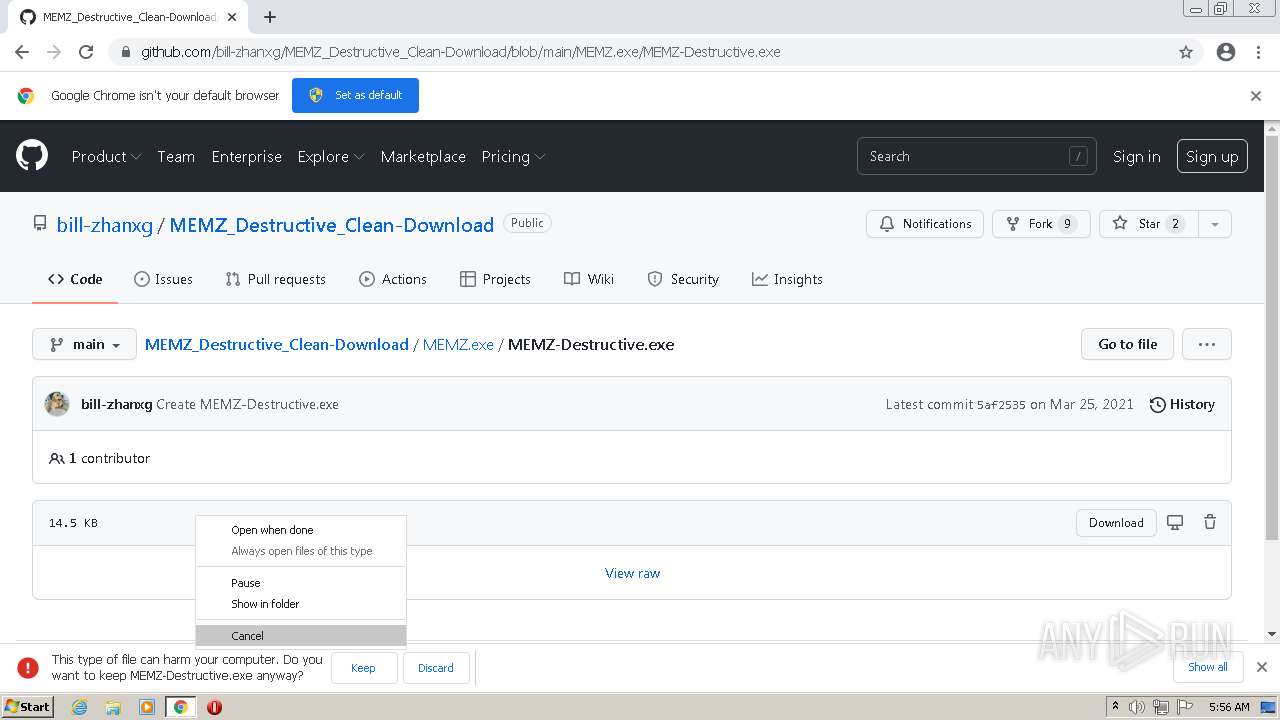The width and height of the screenshot is (1280, 720).
Task: Dismiss the default browser infobar
Action: point(1256,96)
